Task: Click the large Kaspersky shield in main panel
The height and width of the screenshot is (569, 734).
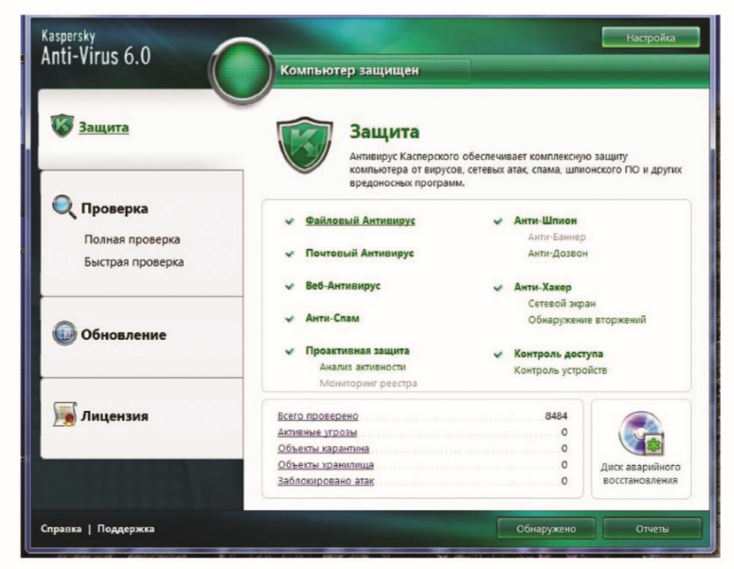Action: tap(305, 145)
